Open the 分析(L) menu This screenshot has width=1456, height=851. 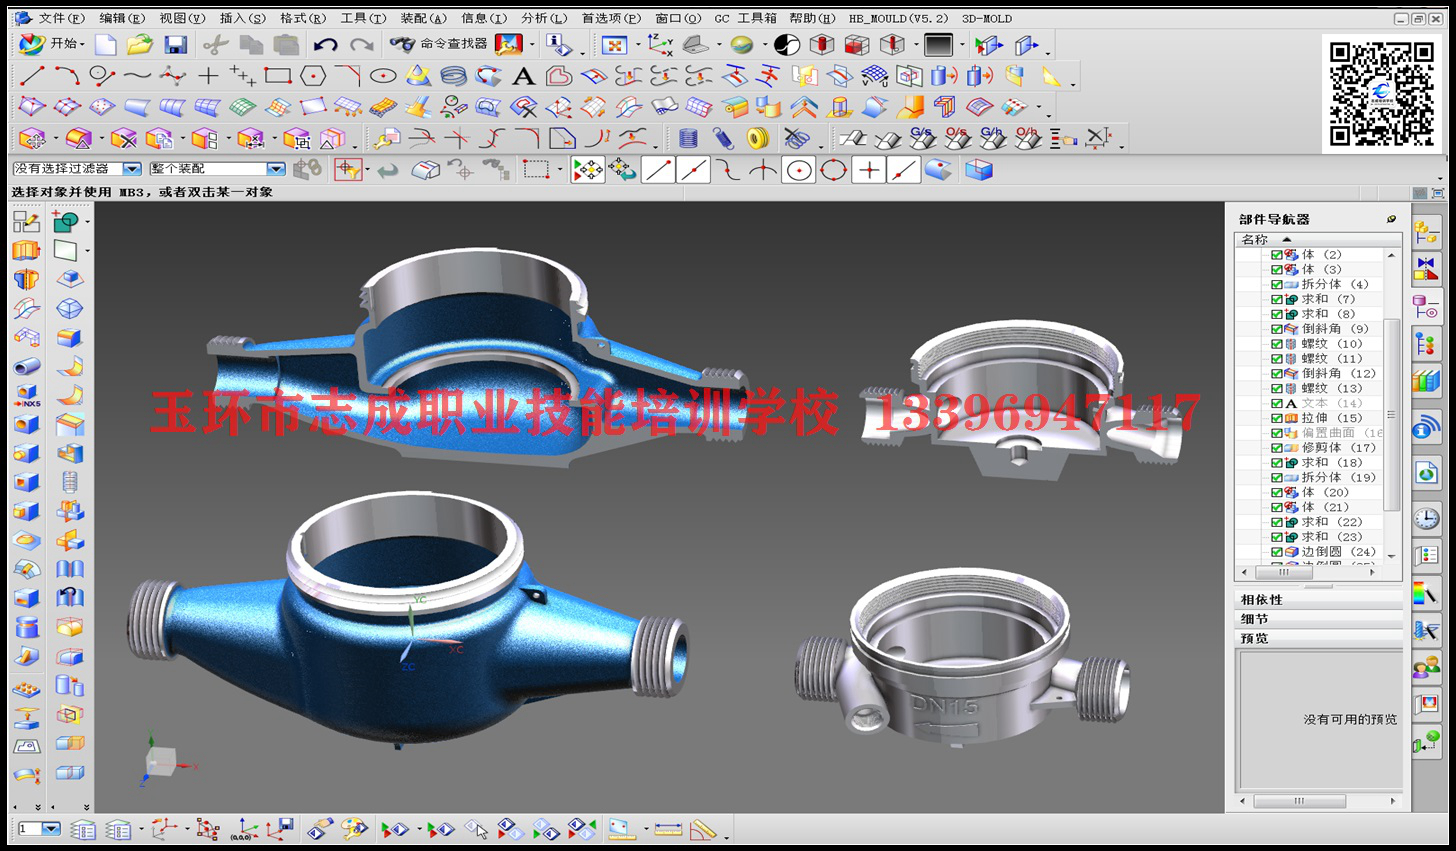coord(545,18)
